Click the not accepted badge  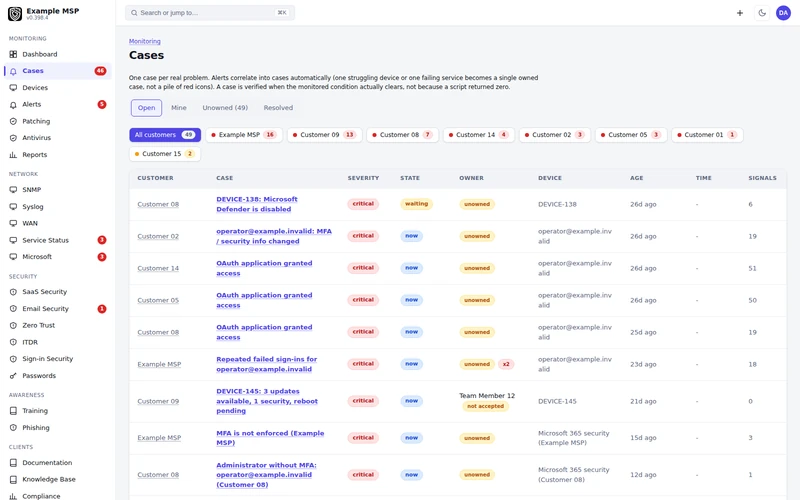coord(486,406)
